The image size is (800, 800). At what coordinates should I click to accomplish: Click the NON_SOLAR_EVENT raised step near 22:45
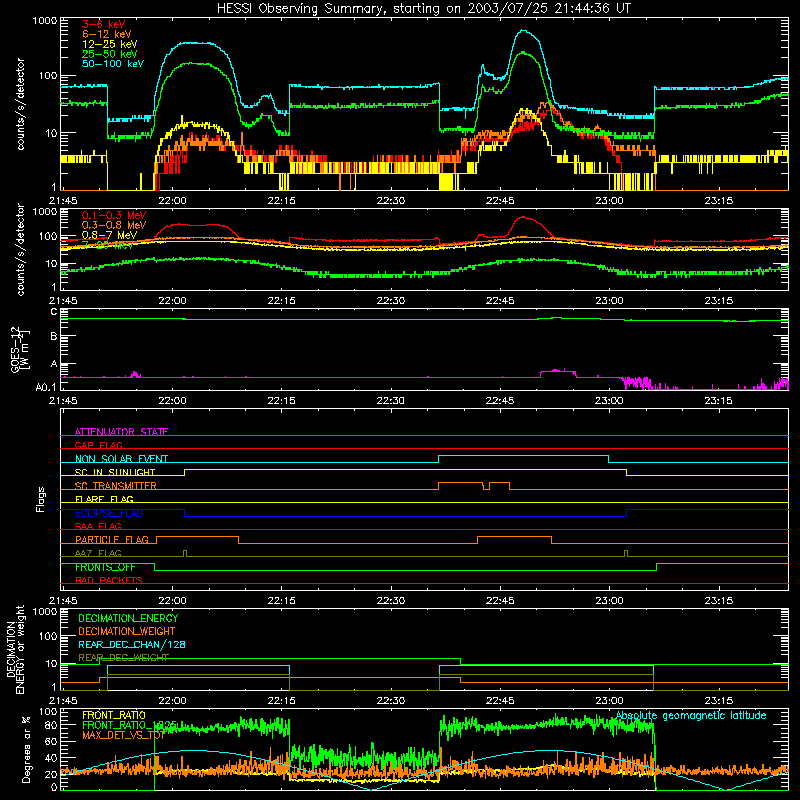[523, 455]
